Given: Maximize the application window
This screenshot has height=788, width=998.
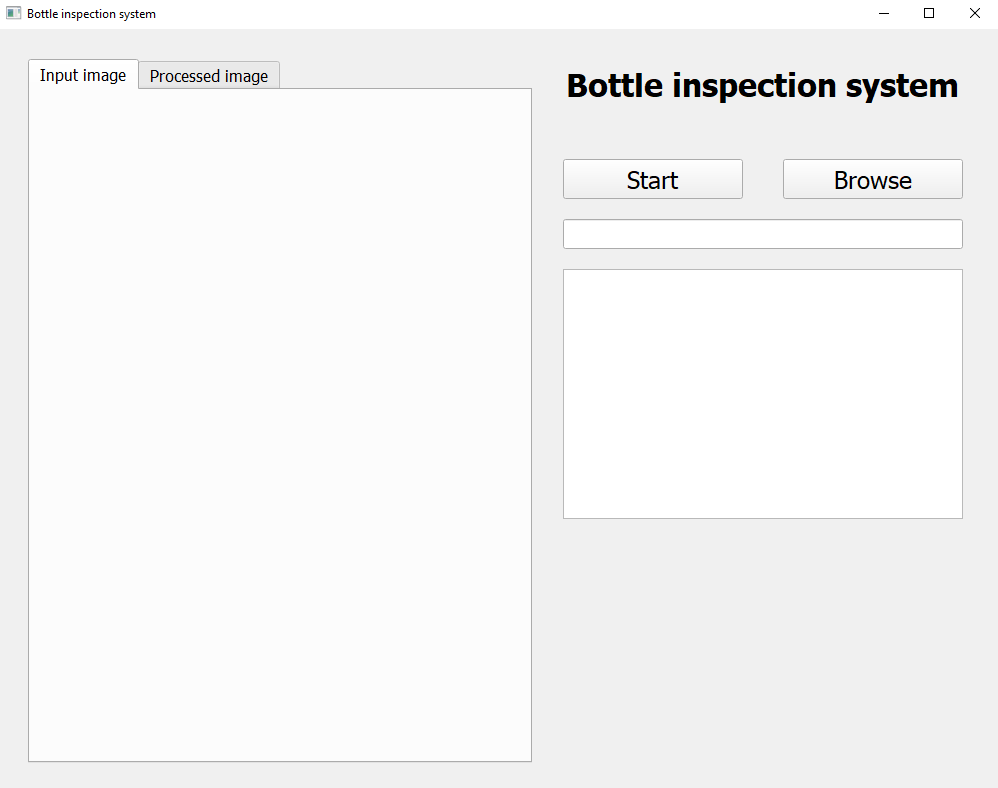Looking at the screenshot, I should [928, 13].
